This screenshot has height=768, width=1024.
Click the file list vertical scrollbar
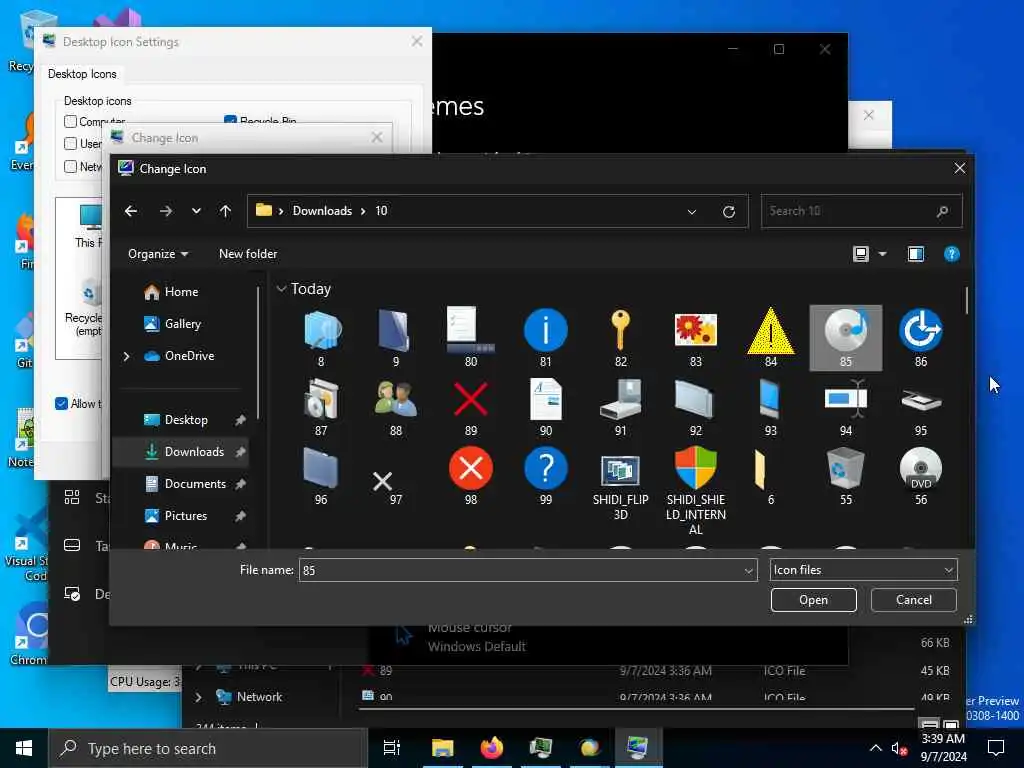click(967, 300)
